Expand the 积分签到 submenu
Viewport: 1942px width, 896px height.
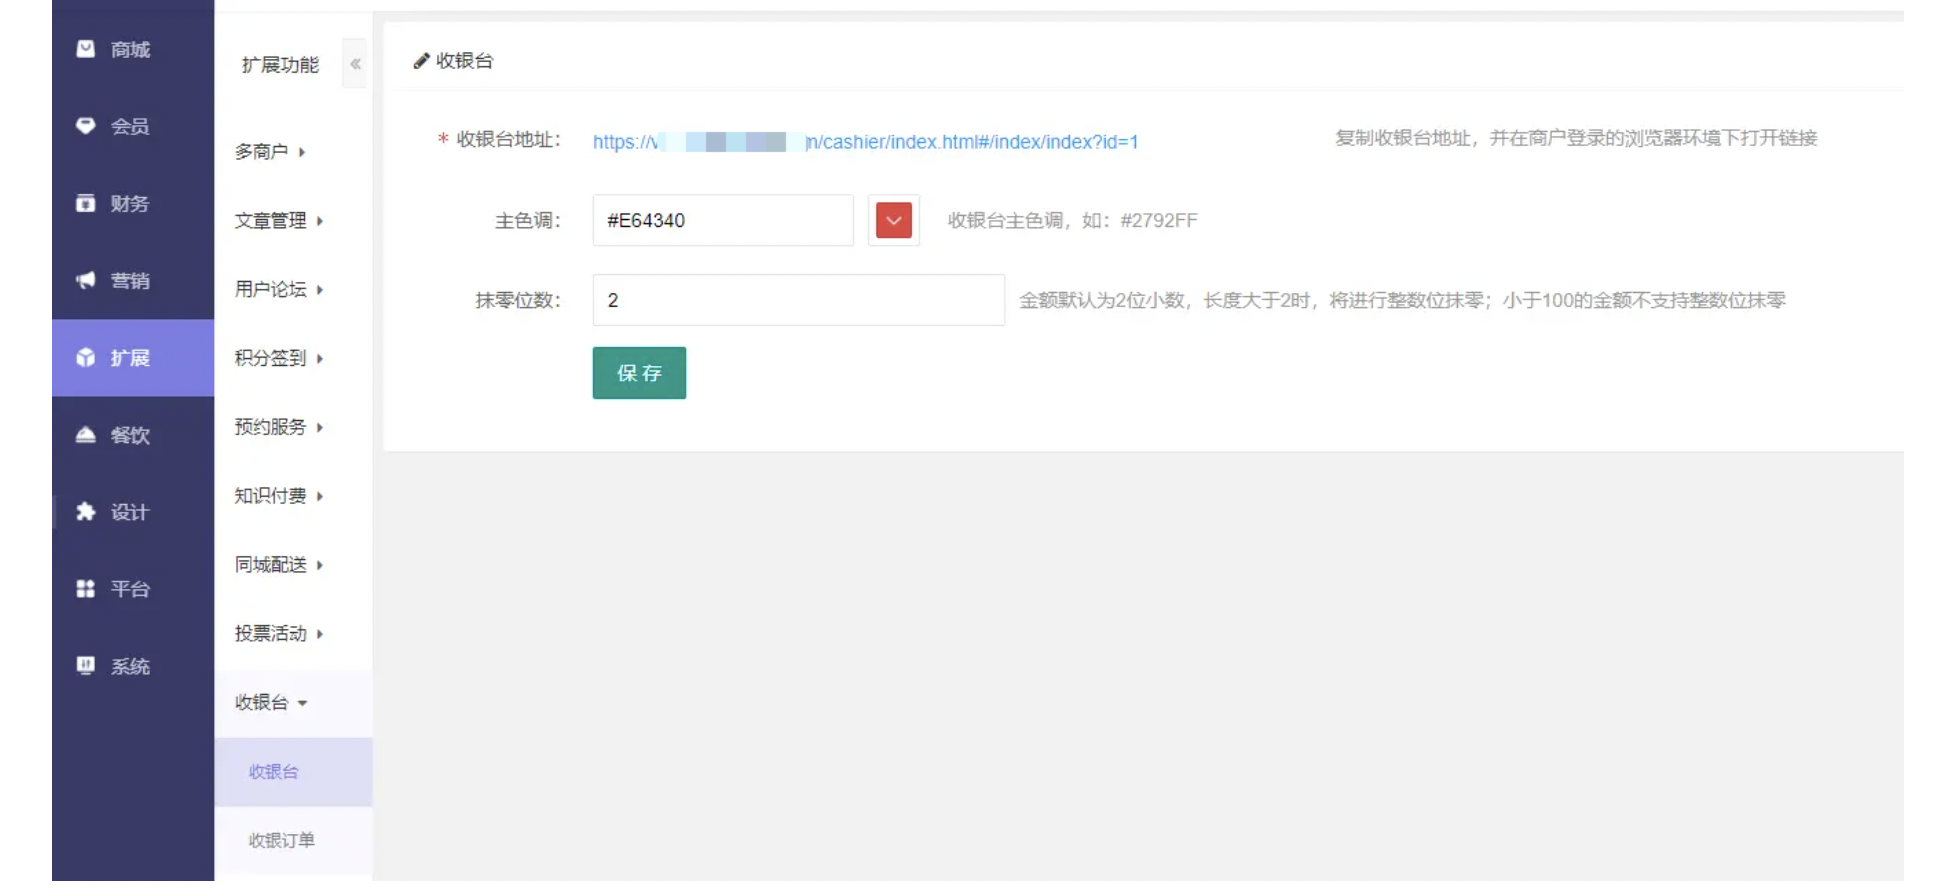point(279,358)
